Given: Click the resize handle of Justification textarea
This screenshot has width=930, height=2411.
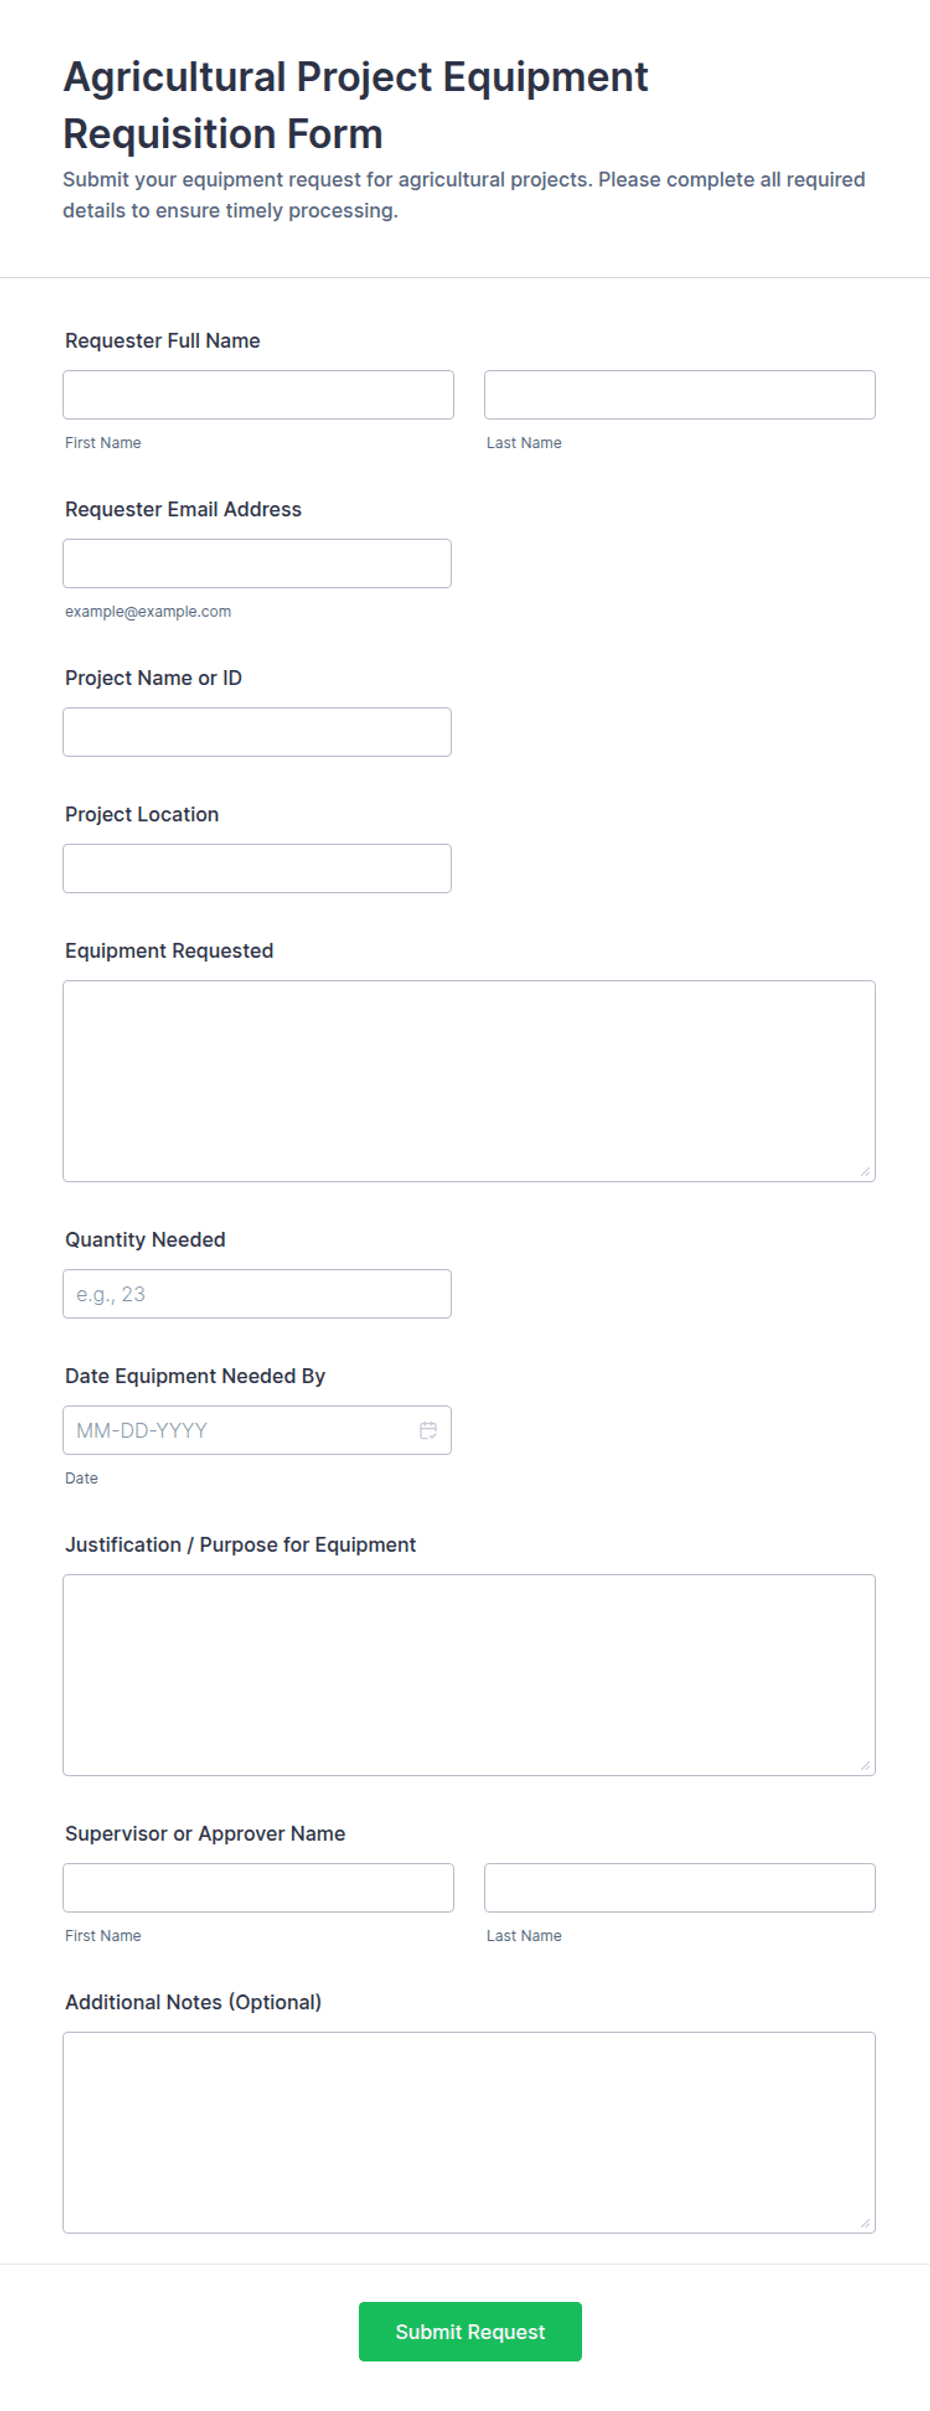Looking at the screenshot, I should (865, 1765).
